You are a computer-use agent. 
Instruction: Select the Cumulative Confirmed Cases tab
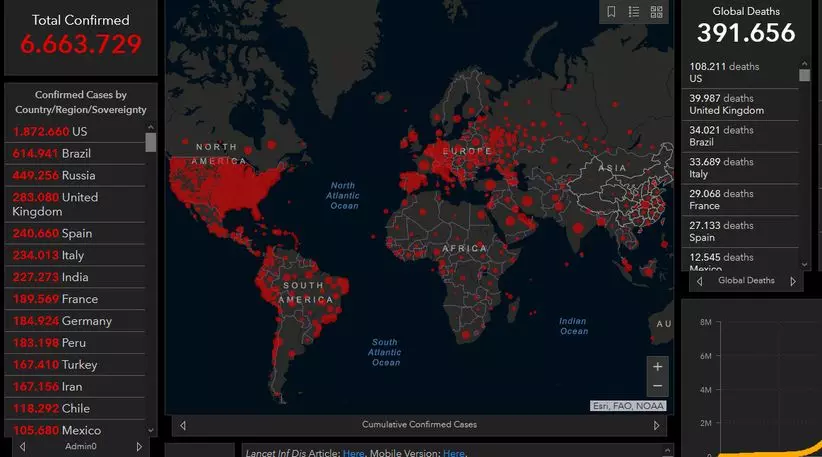point(419,425)
